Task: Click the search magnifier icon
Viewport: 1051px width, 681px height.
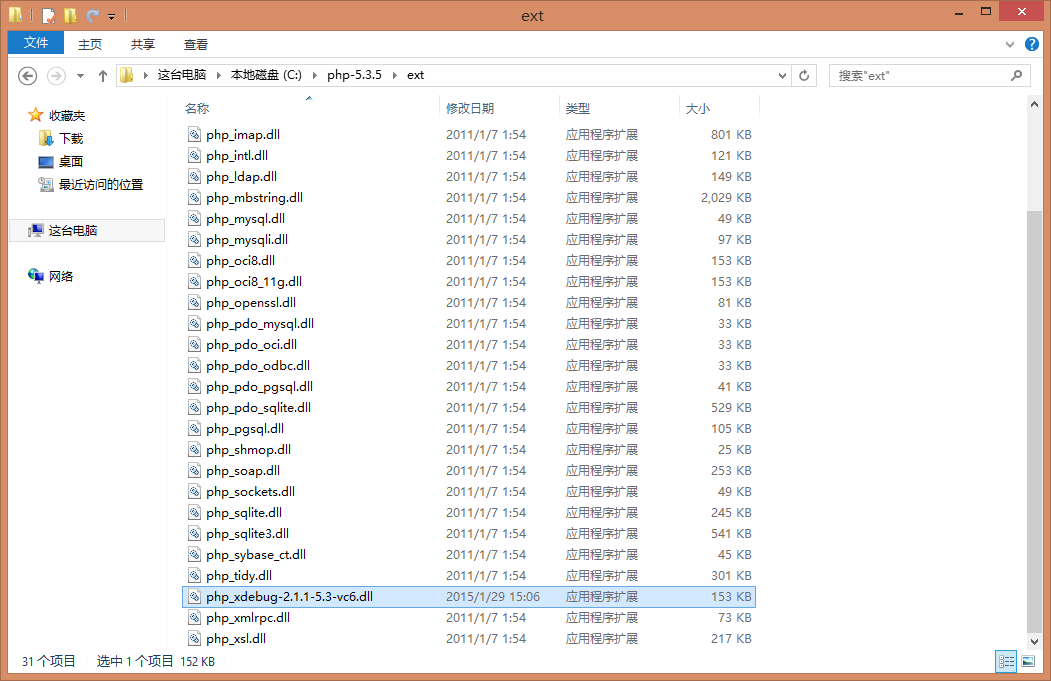Action: click(x=1016, y=76)
